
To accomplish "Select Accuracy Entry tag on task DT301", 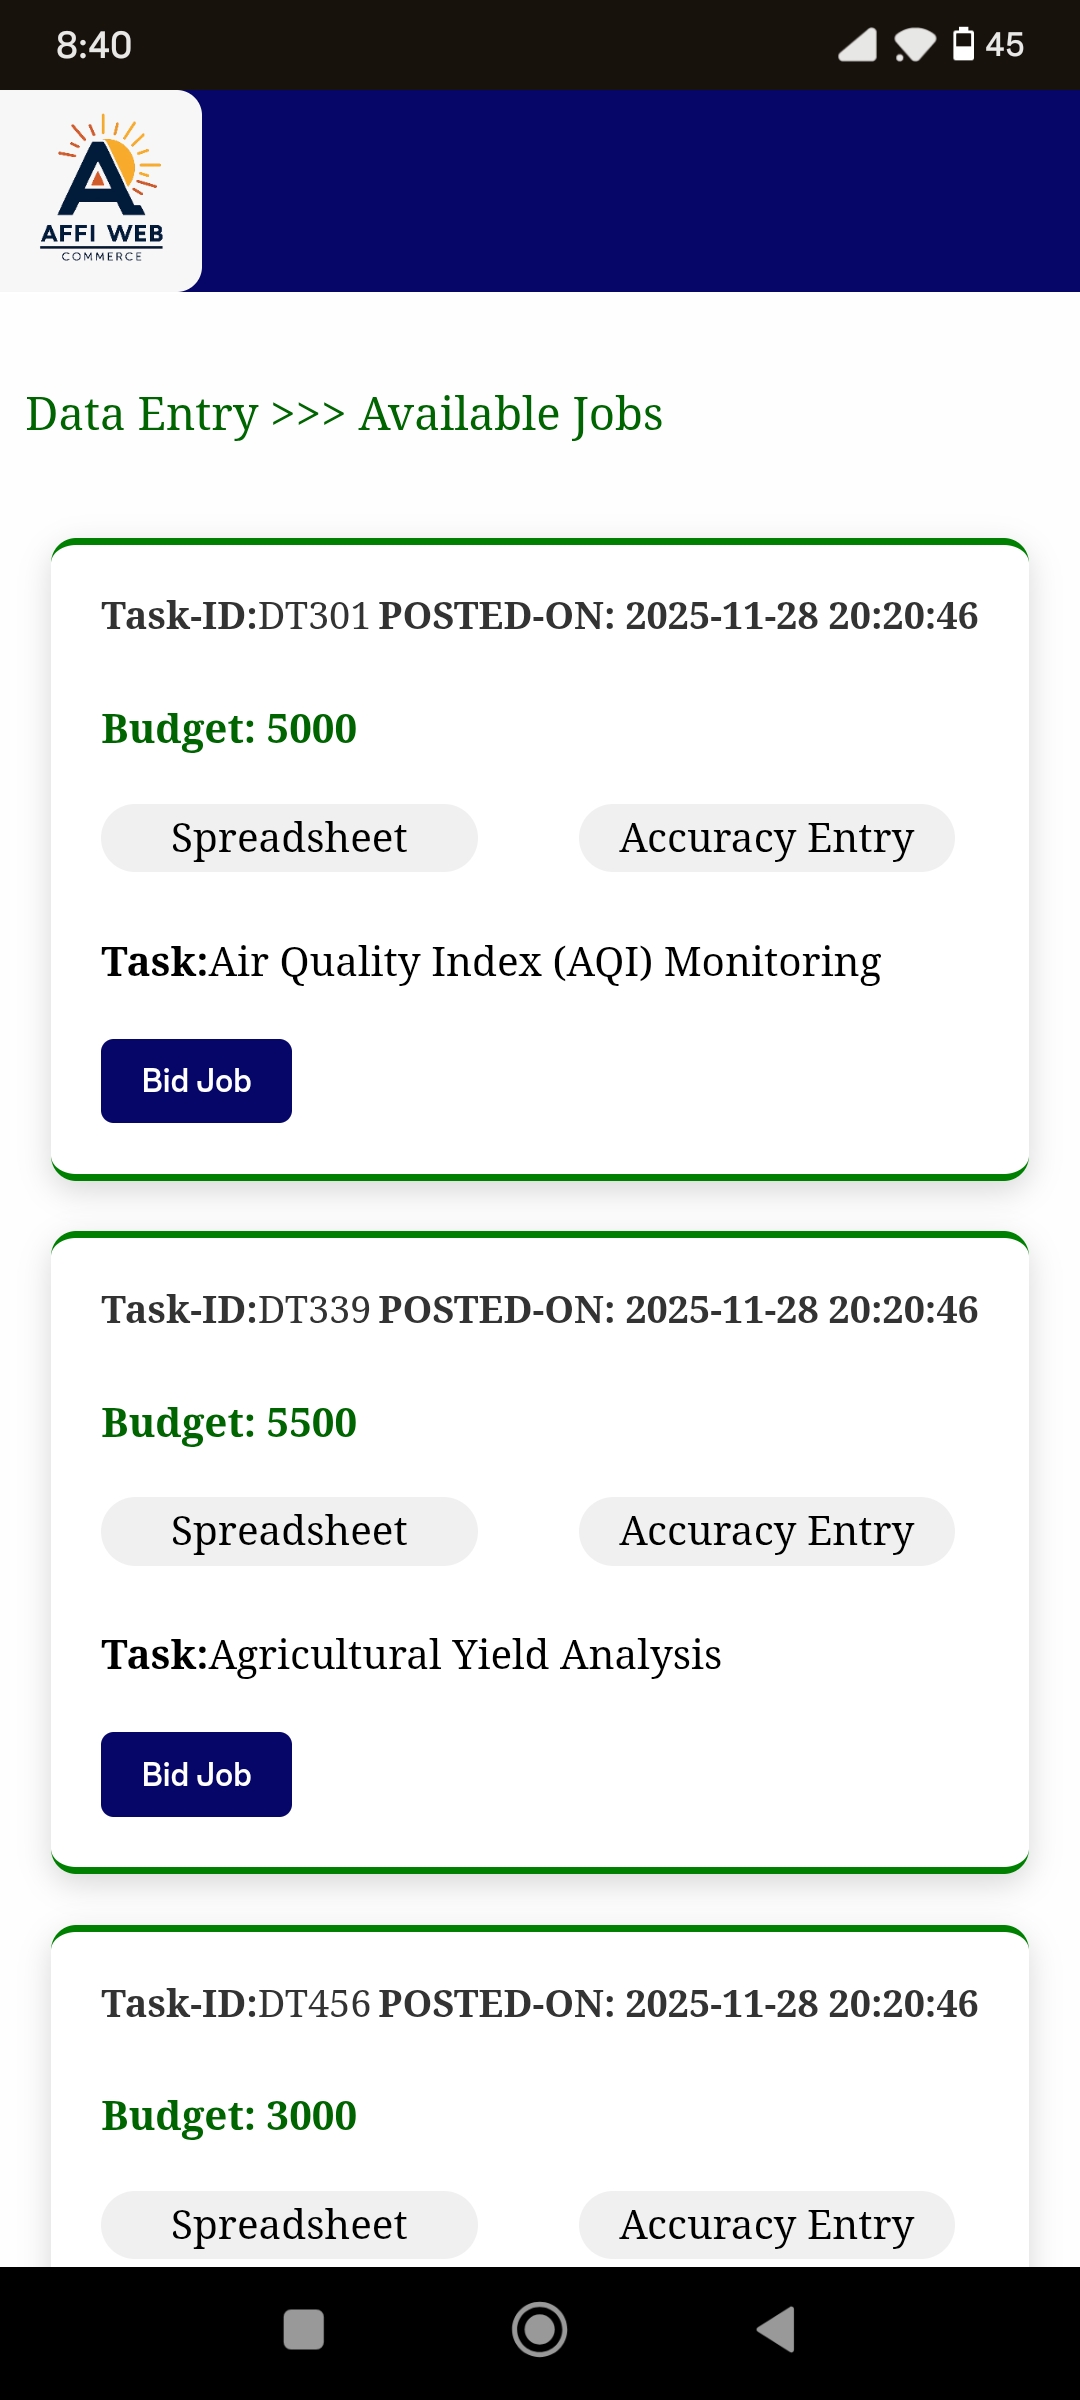I will (766, 838).
